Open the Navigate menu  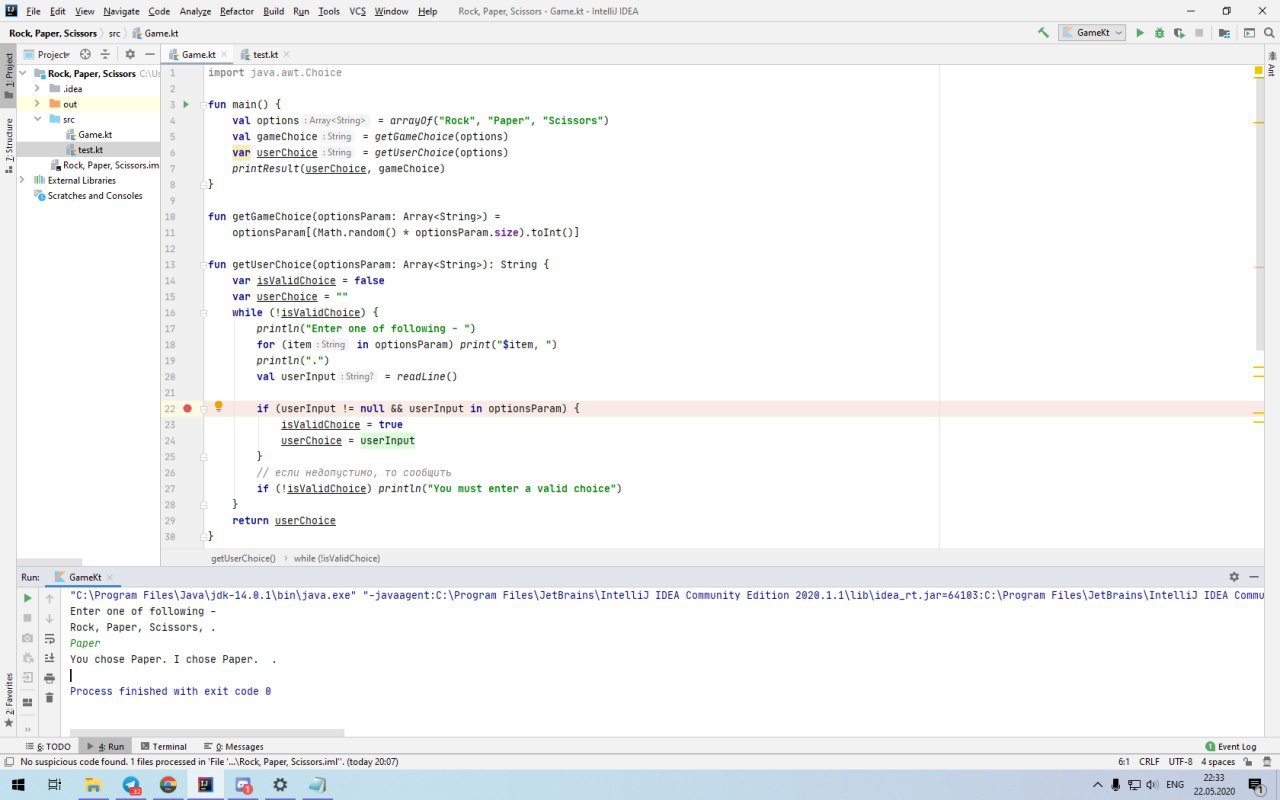[x=121, y=11]
